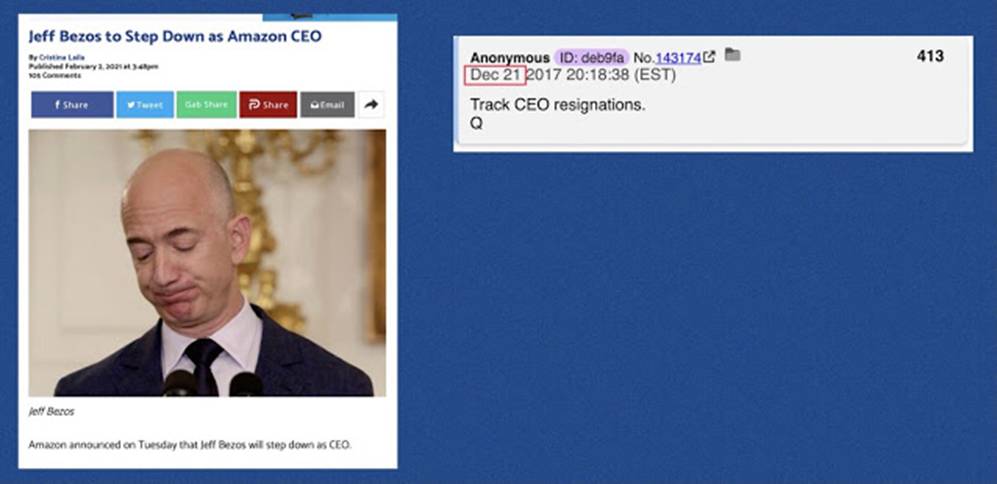The image size is (997, 484).
Task: Click the highlighted Dec 21 date
Action: (x=495, y=75)
